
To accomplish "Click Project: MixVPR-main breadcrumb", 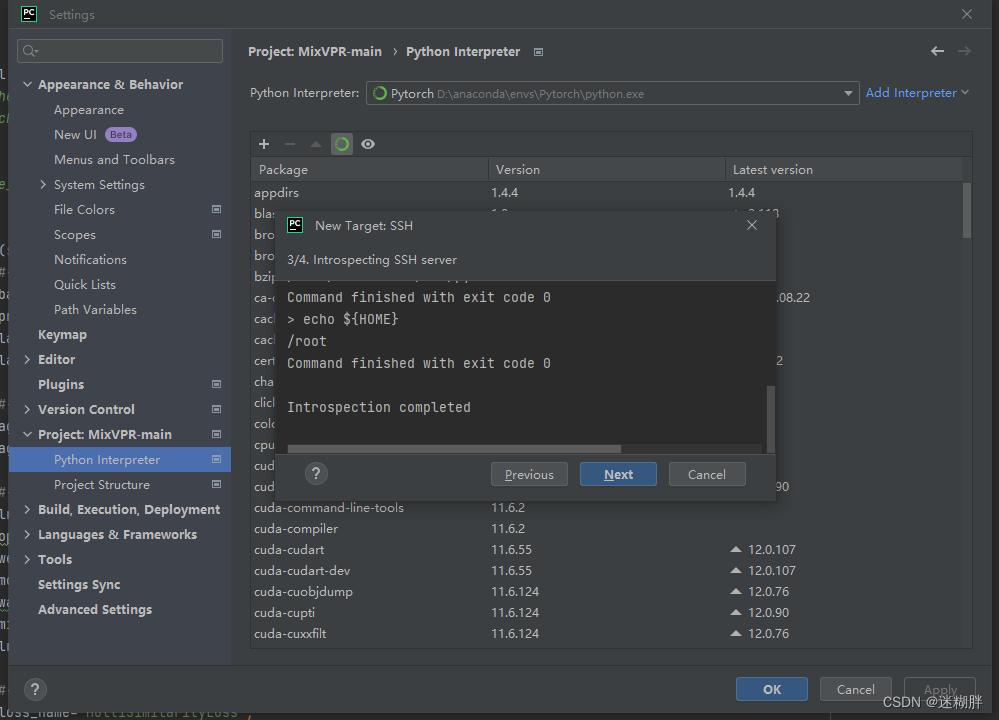I will (315, 52).
